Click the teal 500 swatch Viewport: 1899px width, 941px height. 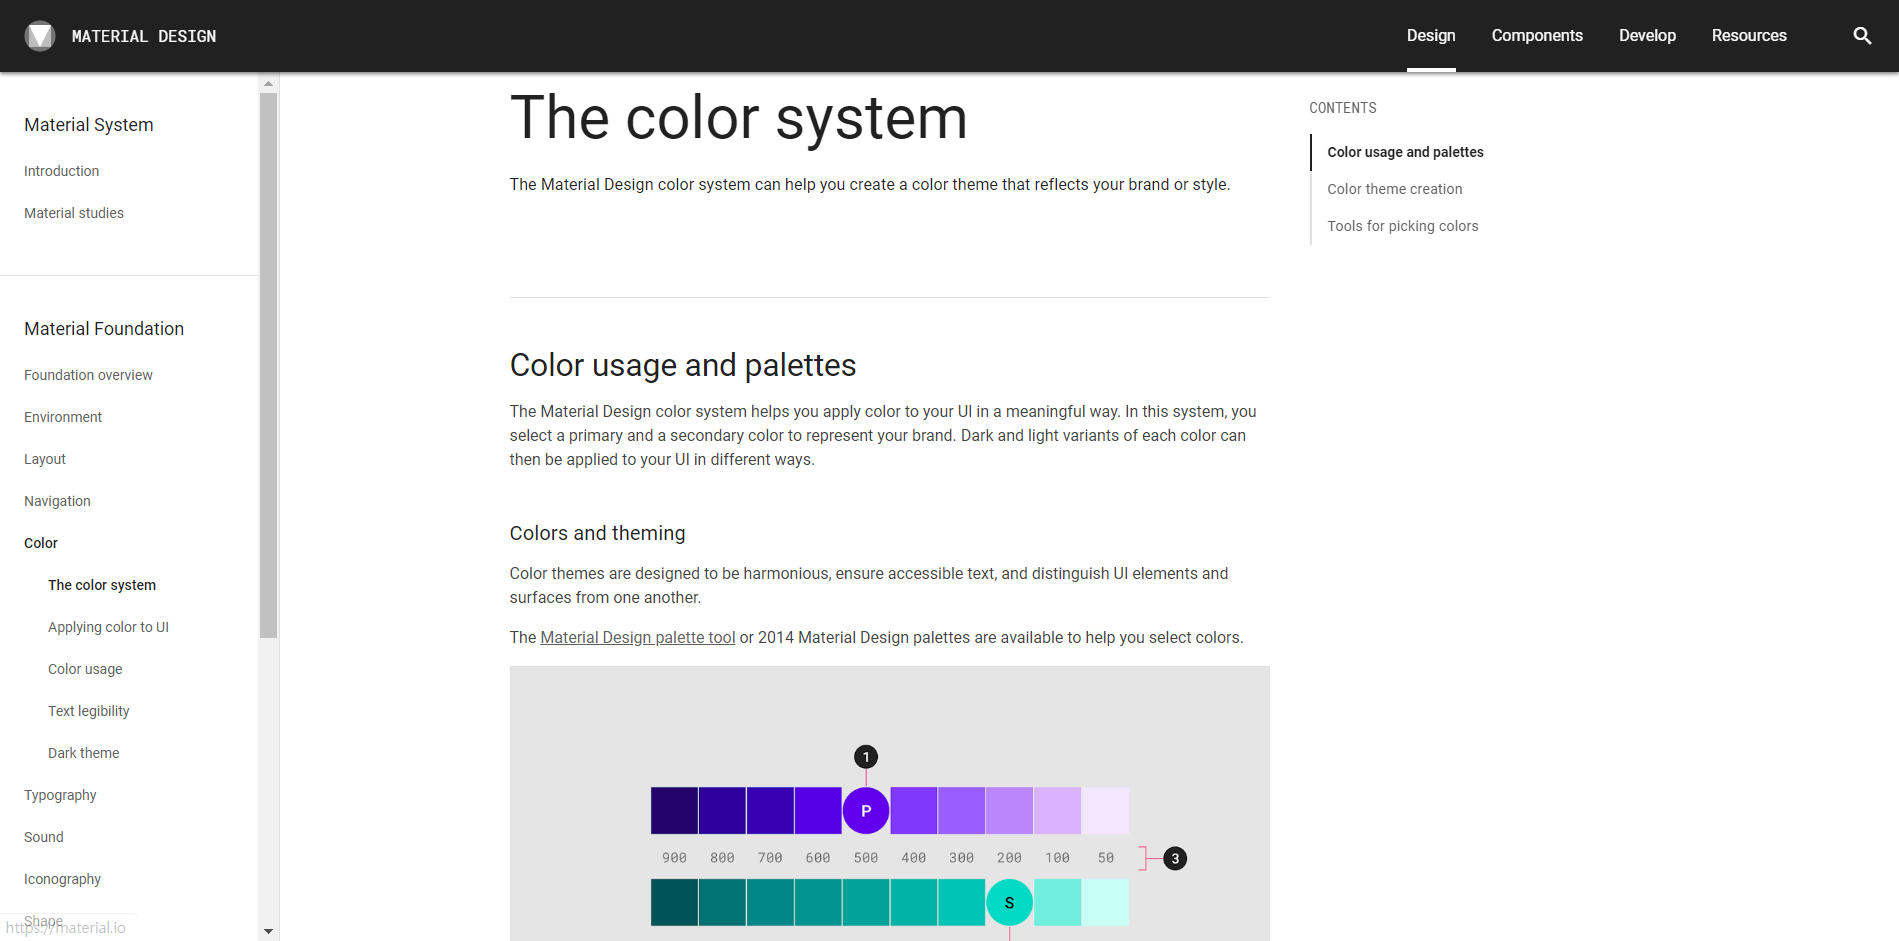click(x=866, y=903)
